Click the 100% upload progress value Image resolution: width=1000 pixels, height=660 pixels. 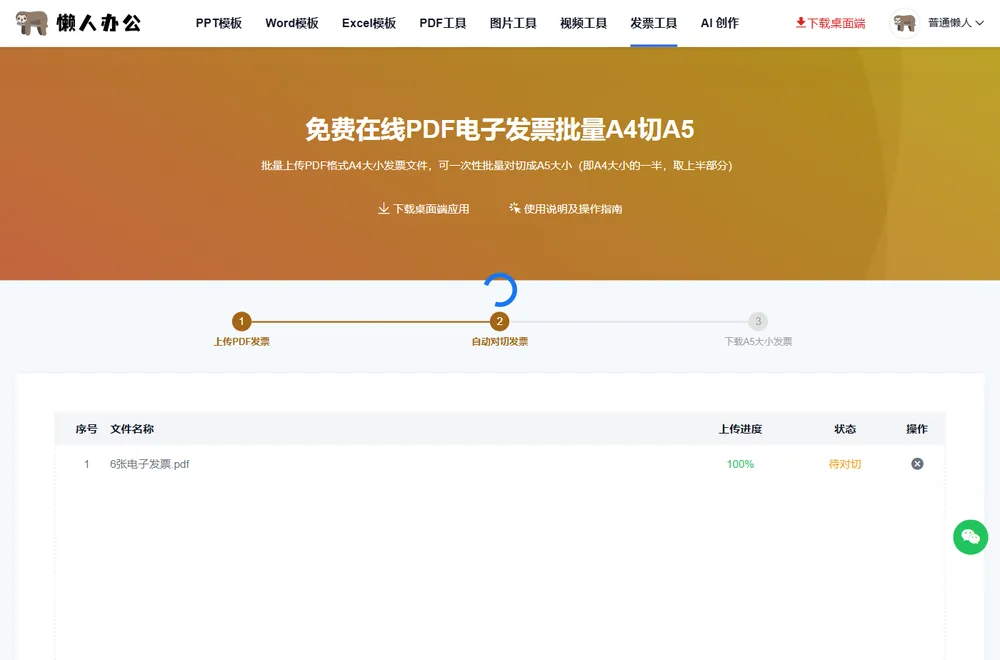point(740,464)
